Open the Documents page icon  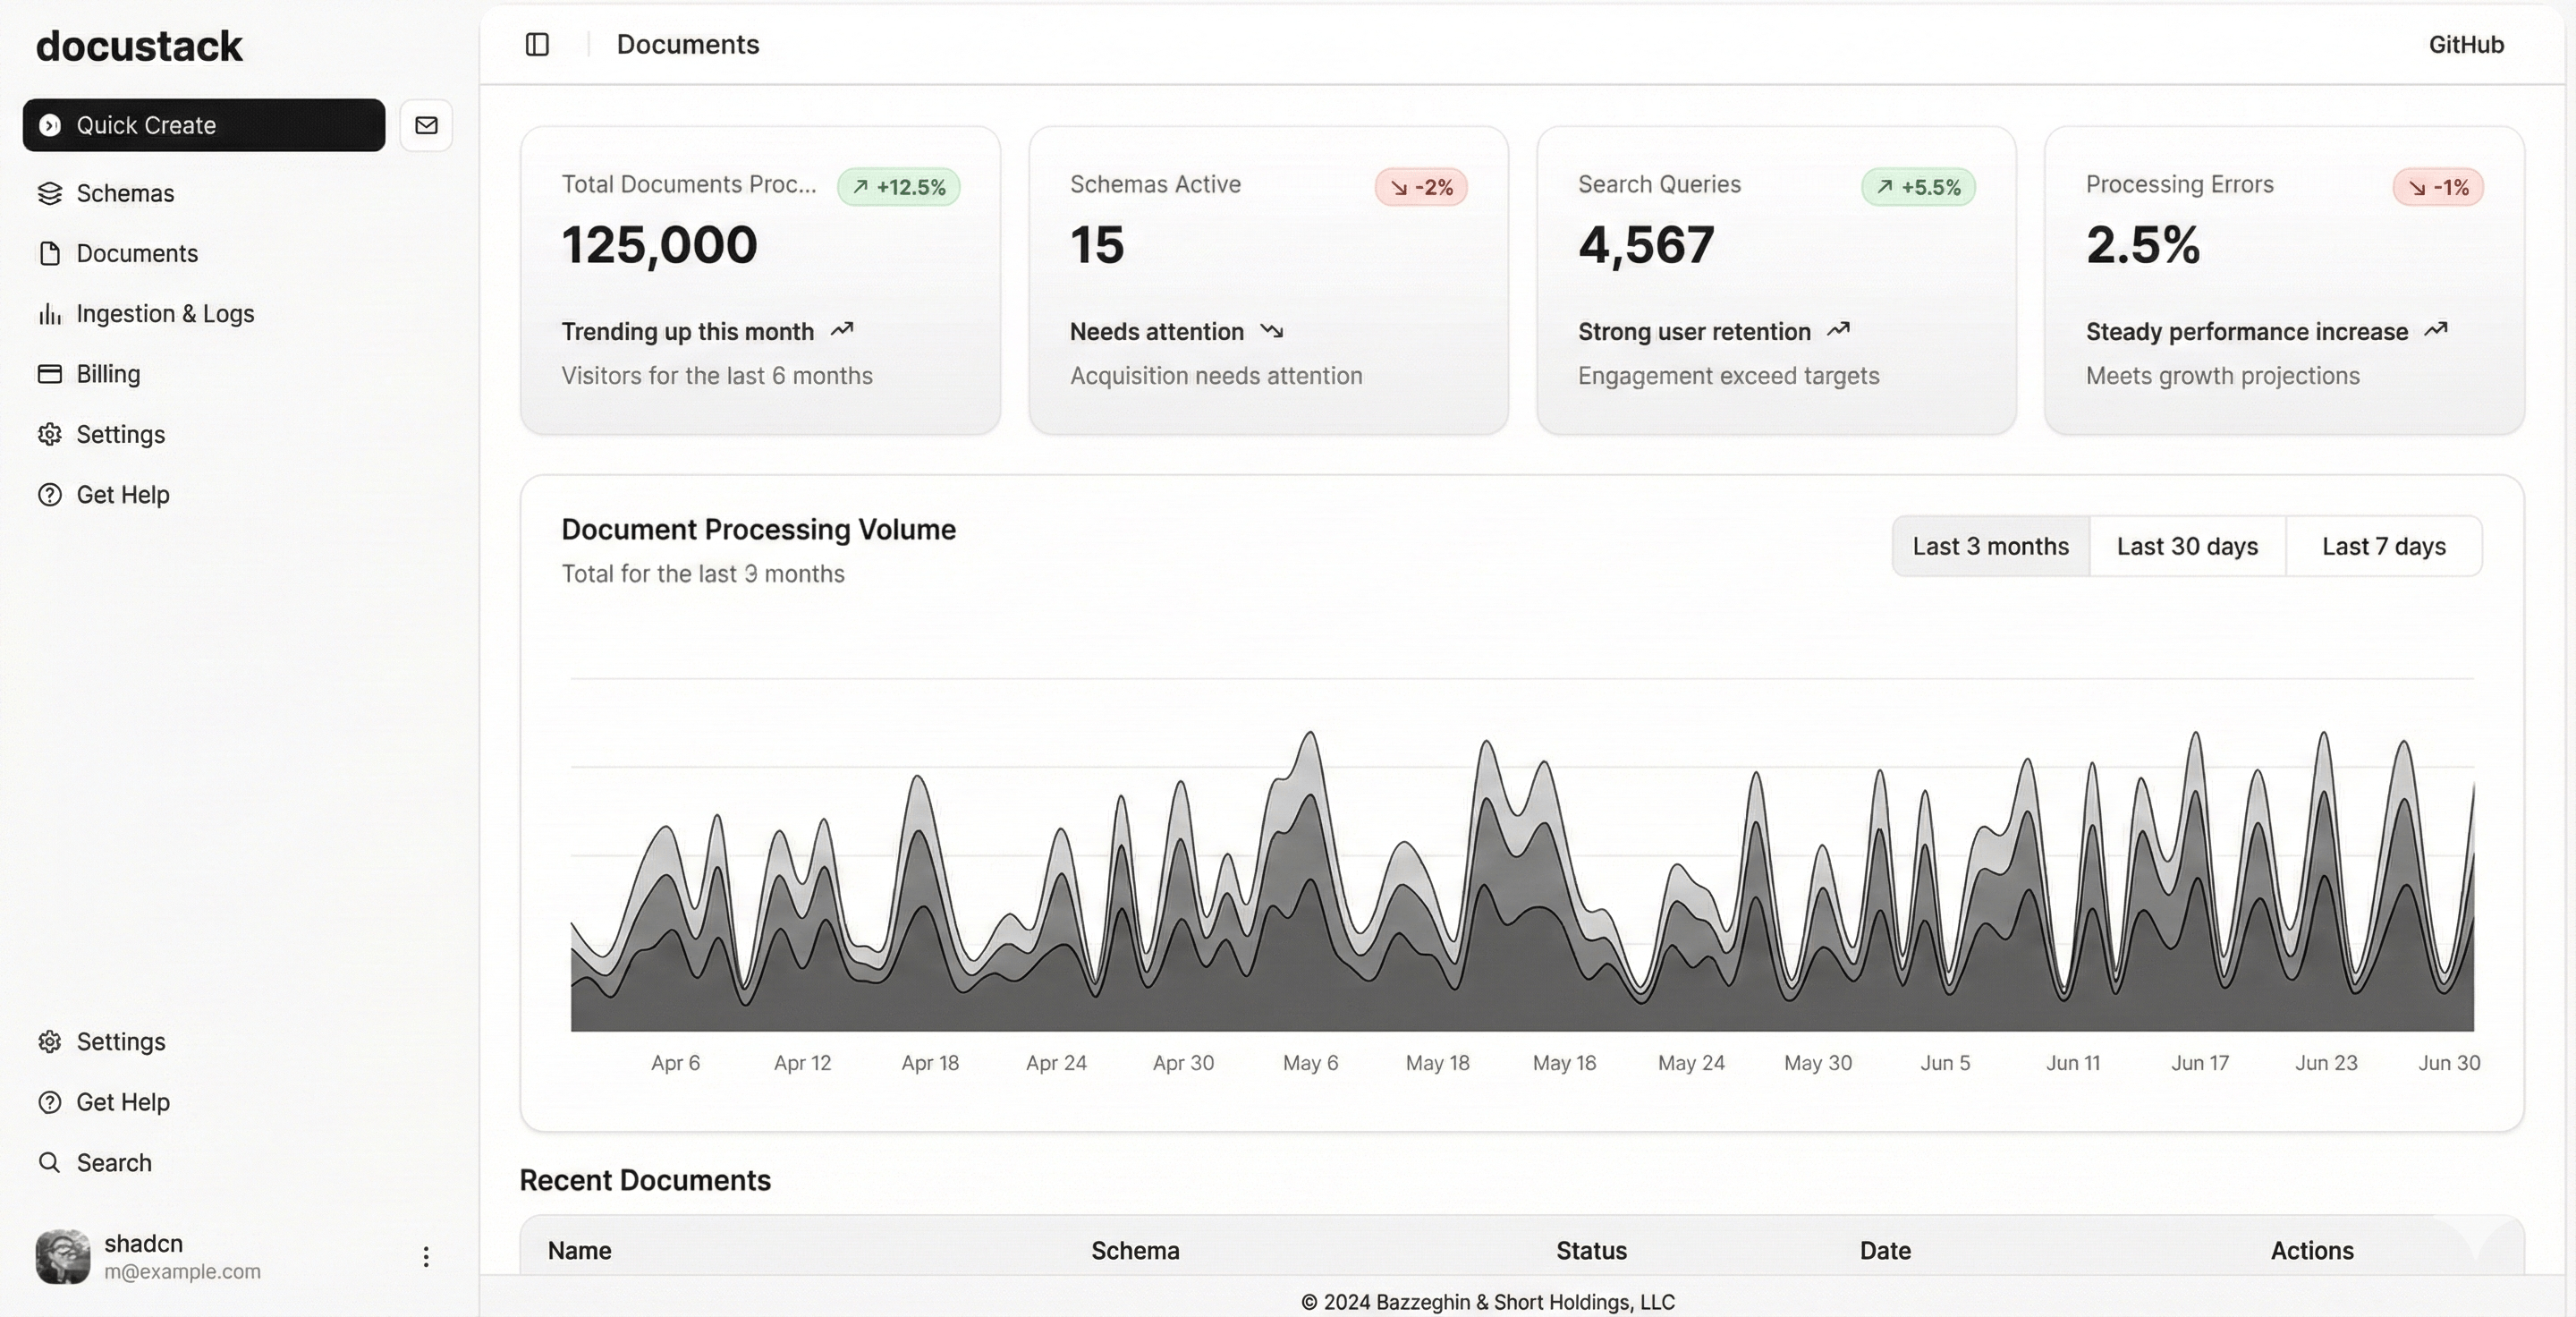pos(51,253)
